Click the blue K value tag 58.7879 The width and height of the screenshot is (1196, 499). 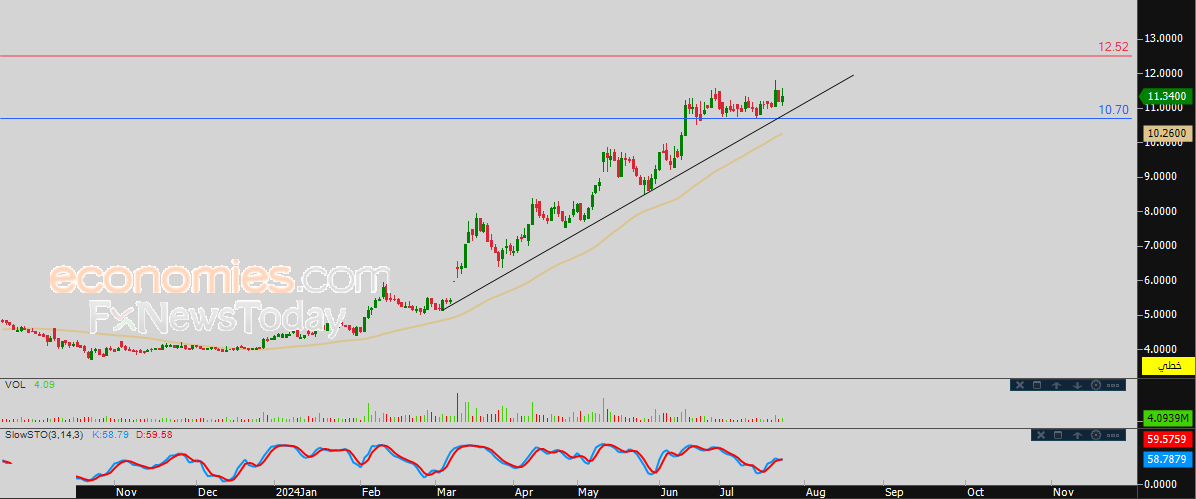tap(1168, 459)
